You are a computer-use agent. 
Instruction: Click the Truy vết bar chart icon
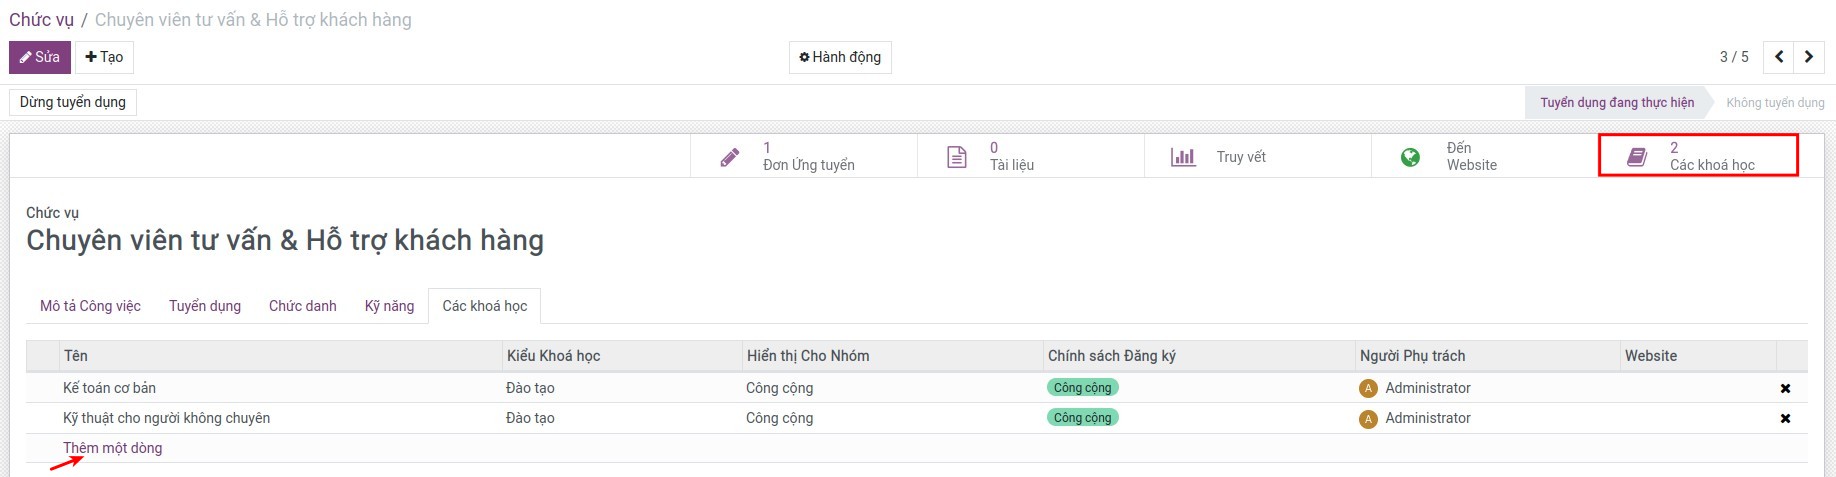point(1183,157)
